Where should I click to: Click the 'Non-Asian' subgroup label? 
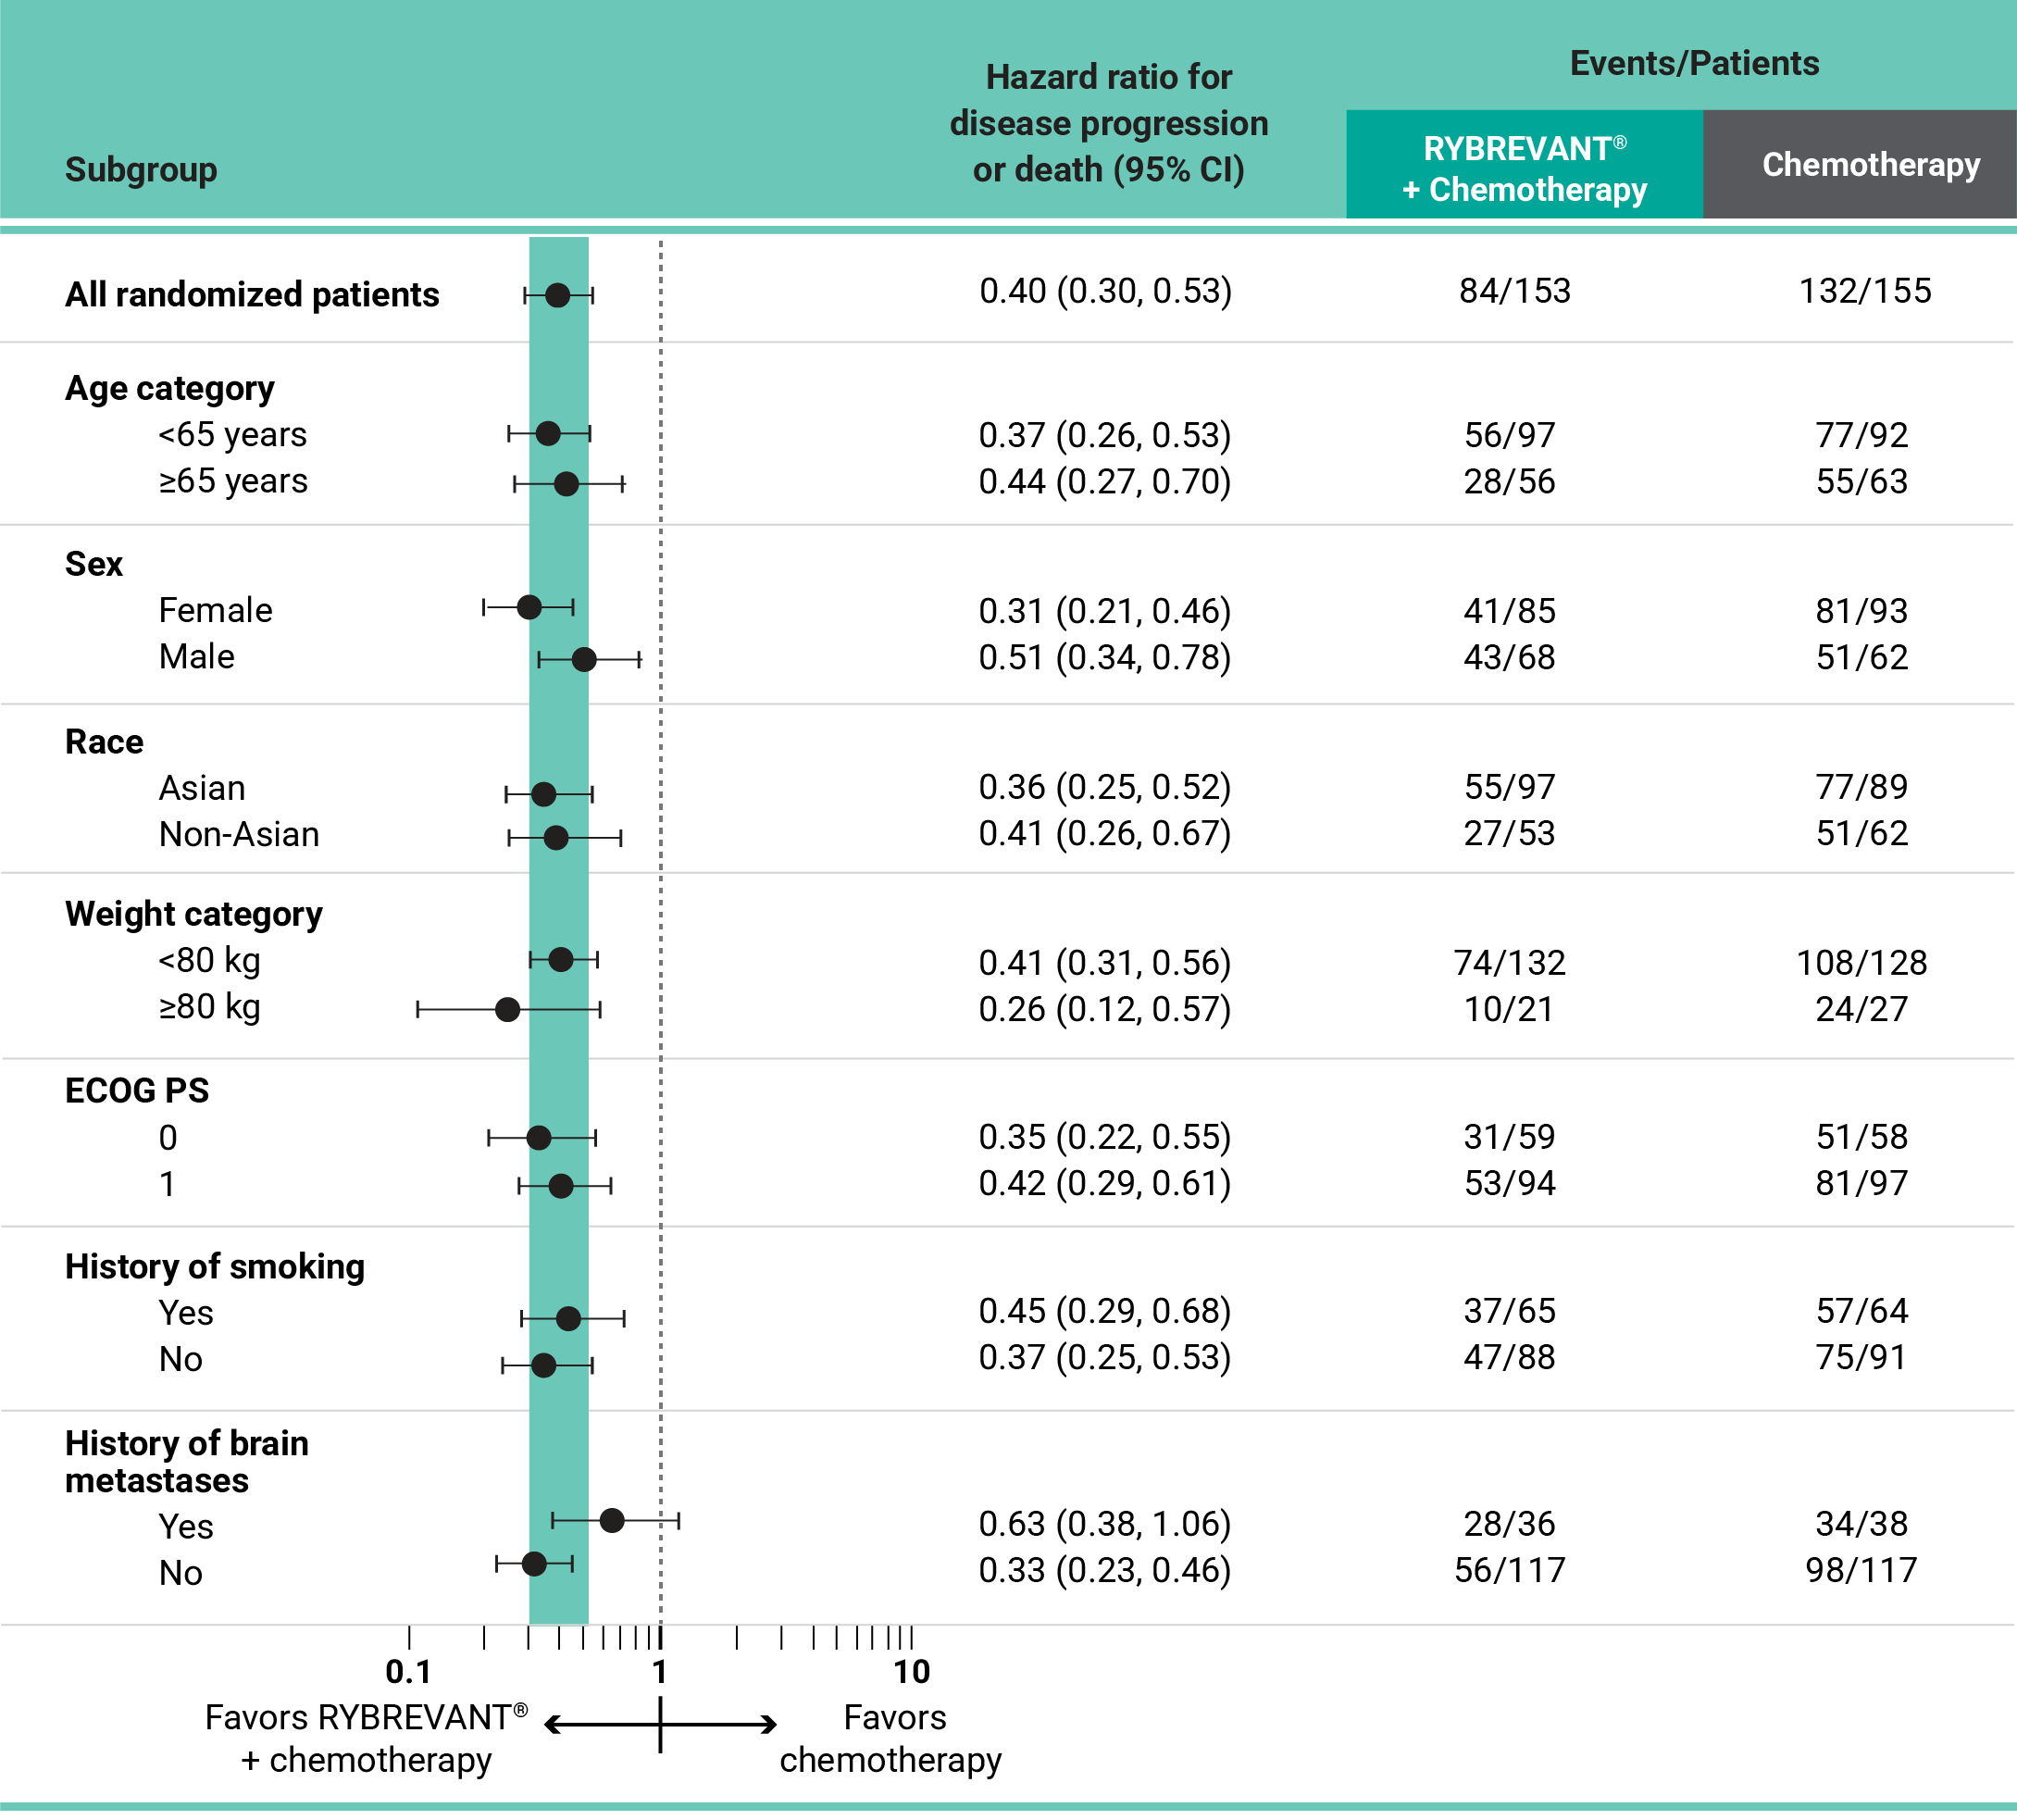click(x=239, y=834)
